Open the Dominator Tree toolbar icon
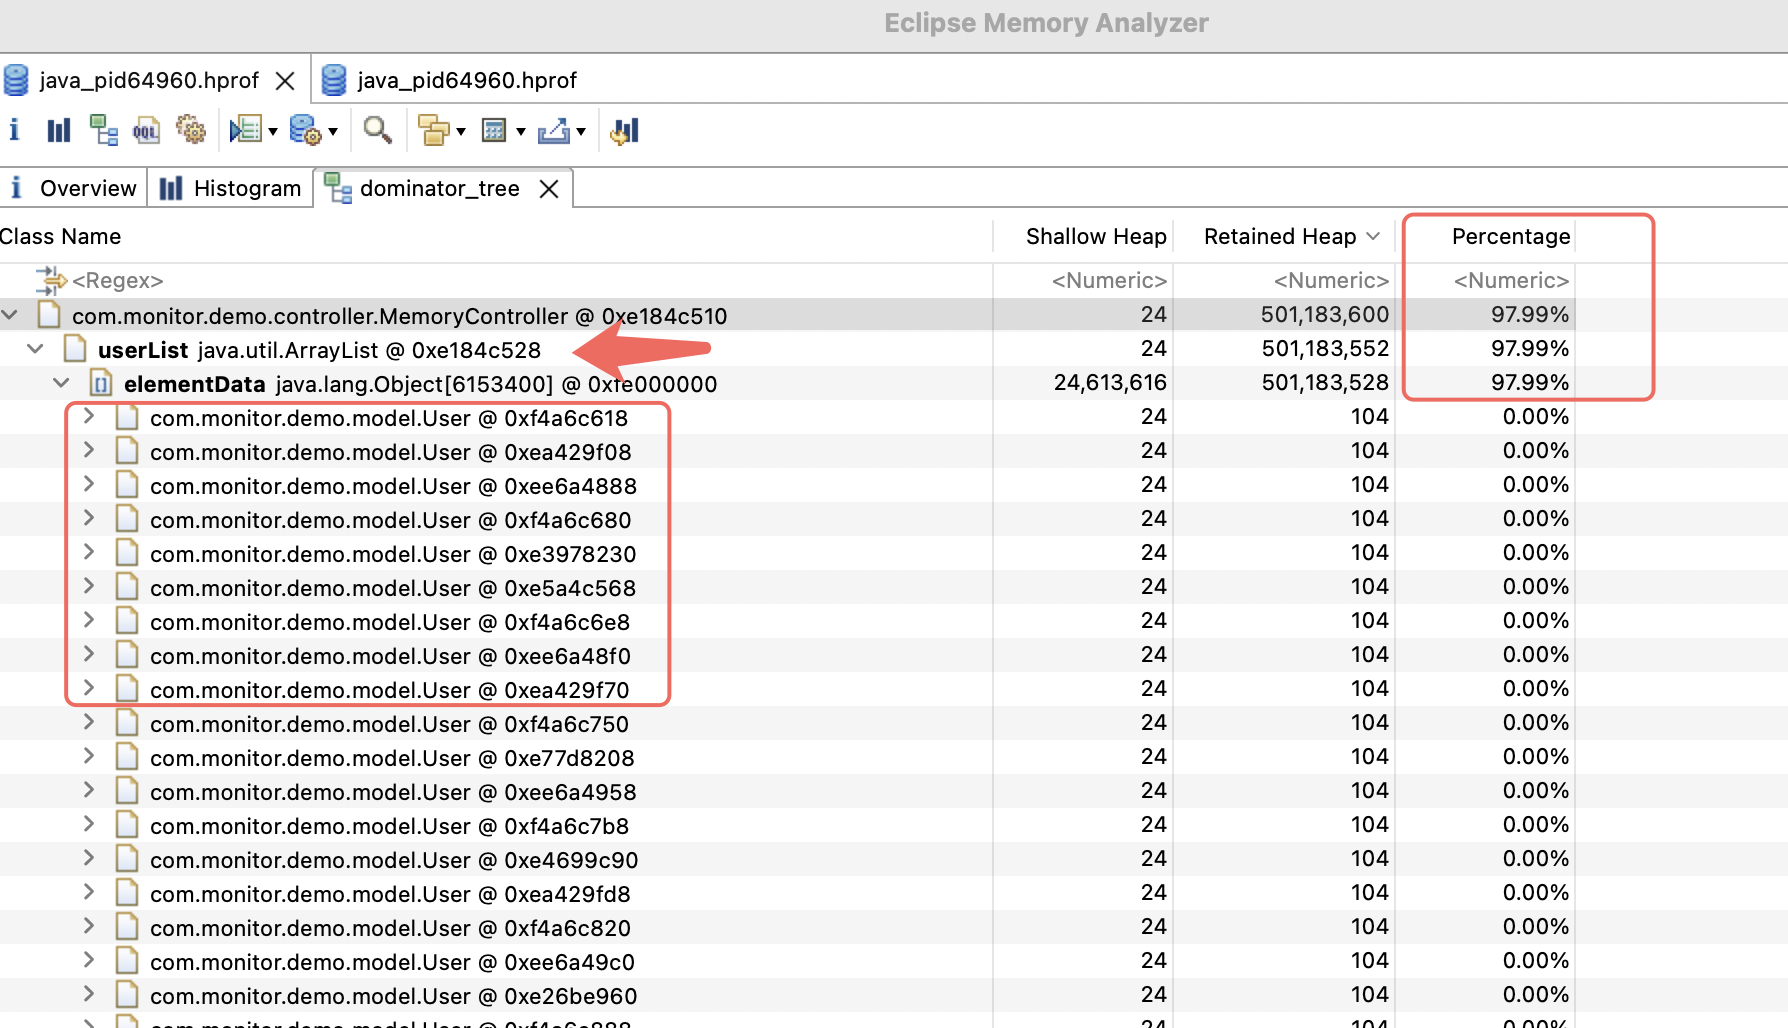 [x=103, y=130]
